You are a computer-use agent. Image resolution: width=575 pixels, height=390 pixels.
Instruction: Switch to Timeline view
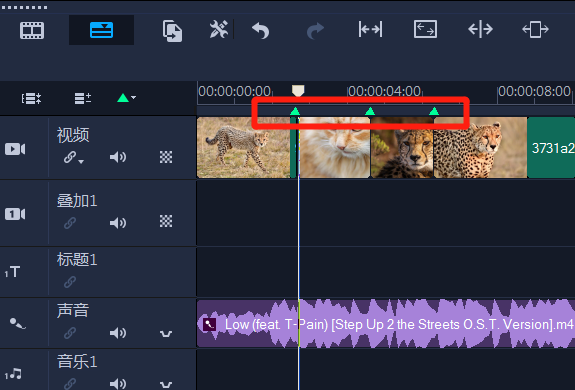101,30
